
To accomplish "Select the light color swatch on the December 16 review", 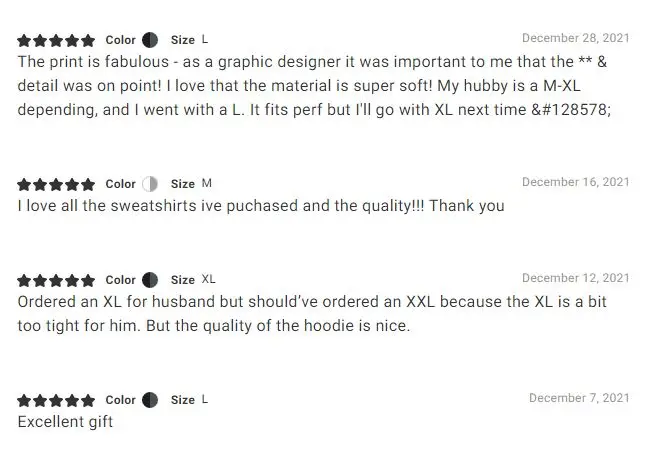I will pyautogui.click(x=150, y=184).
